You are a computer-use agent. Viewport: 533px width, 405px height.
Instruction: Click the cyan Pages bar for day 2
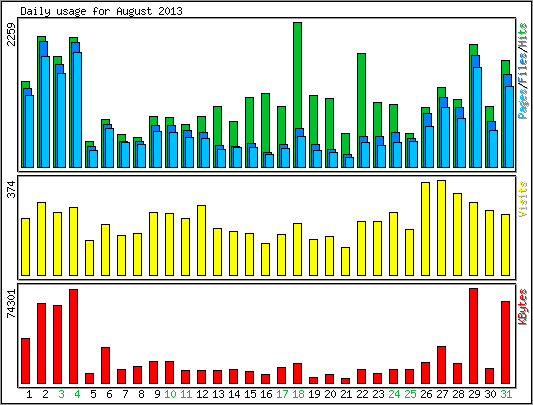(46, 112)
